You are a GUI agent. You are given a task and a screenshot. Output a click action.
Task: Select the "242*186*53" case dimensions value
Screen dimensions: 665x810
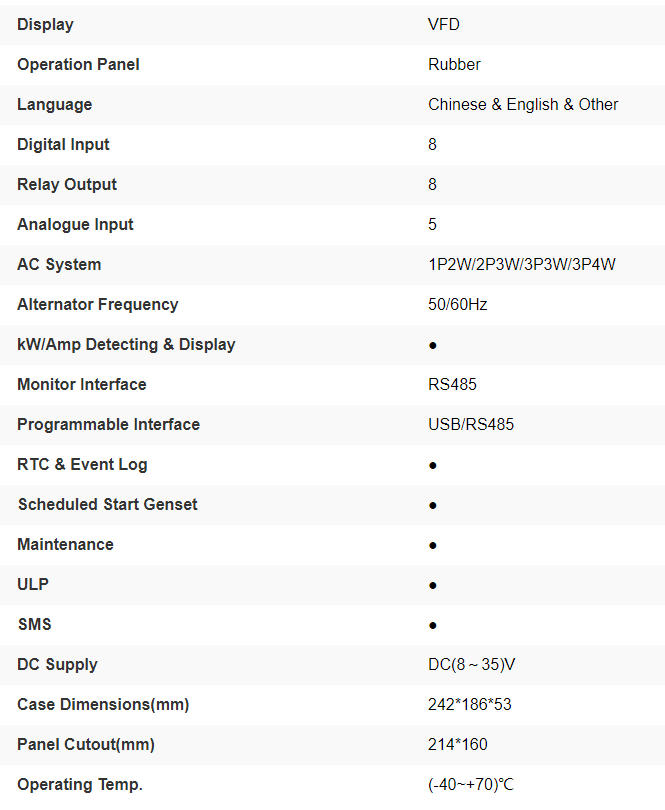pyautogui.click(x=469, y=704)
